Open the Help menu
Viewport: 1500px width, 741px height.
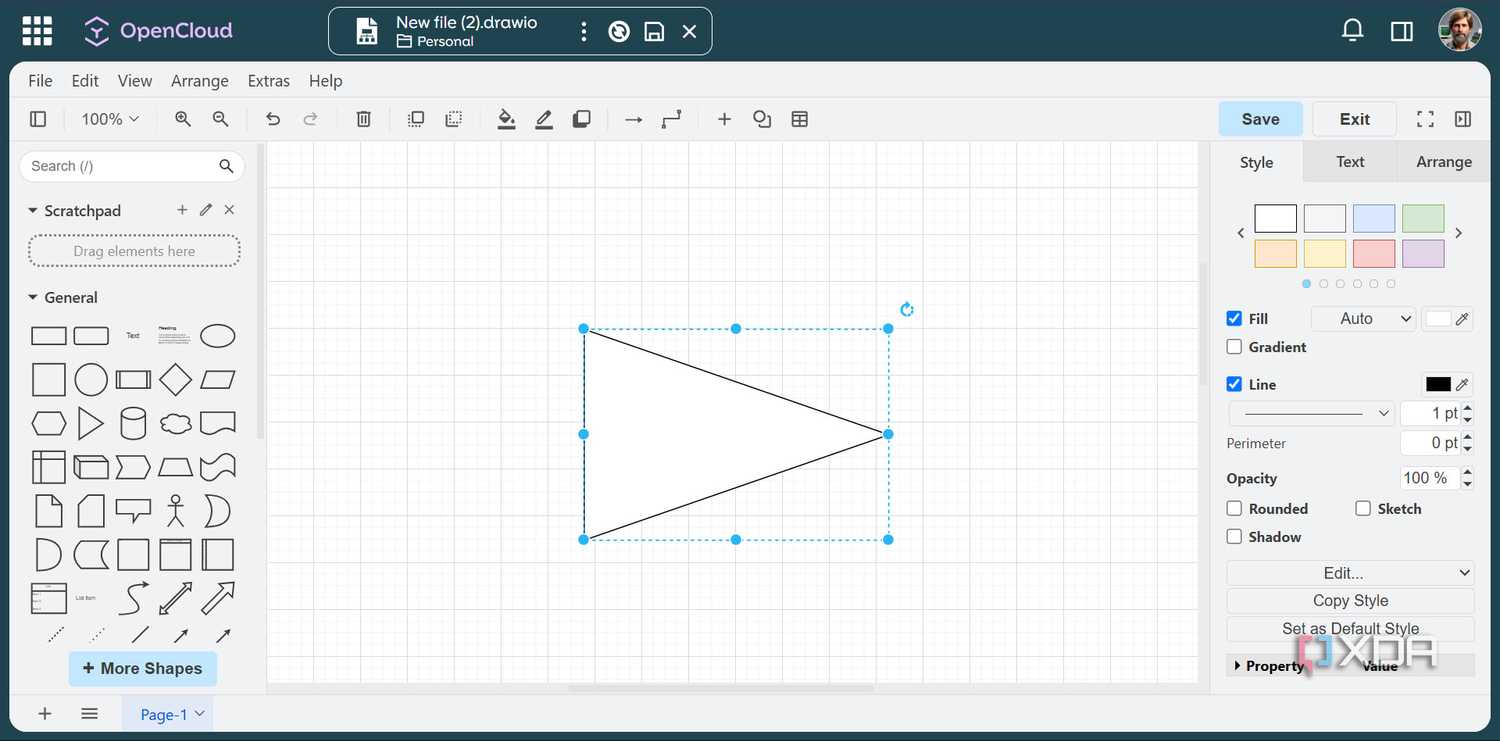(x=326, y=81)
